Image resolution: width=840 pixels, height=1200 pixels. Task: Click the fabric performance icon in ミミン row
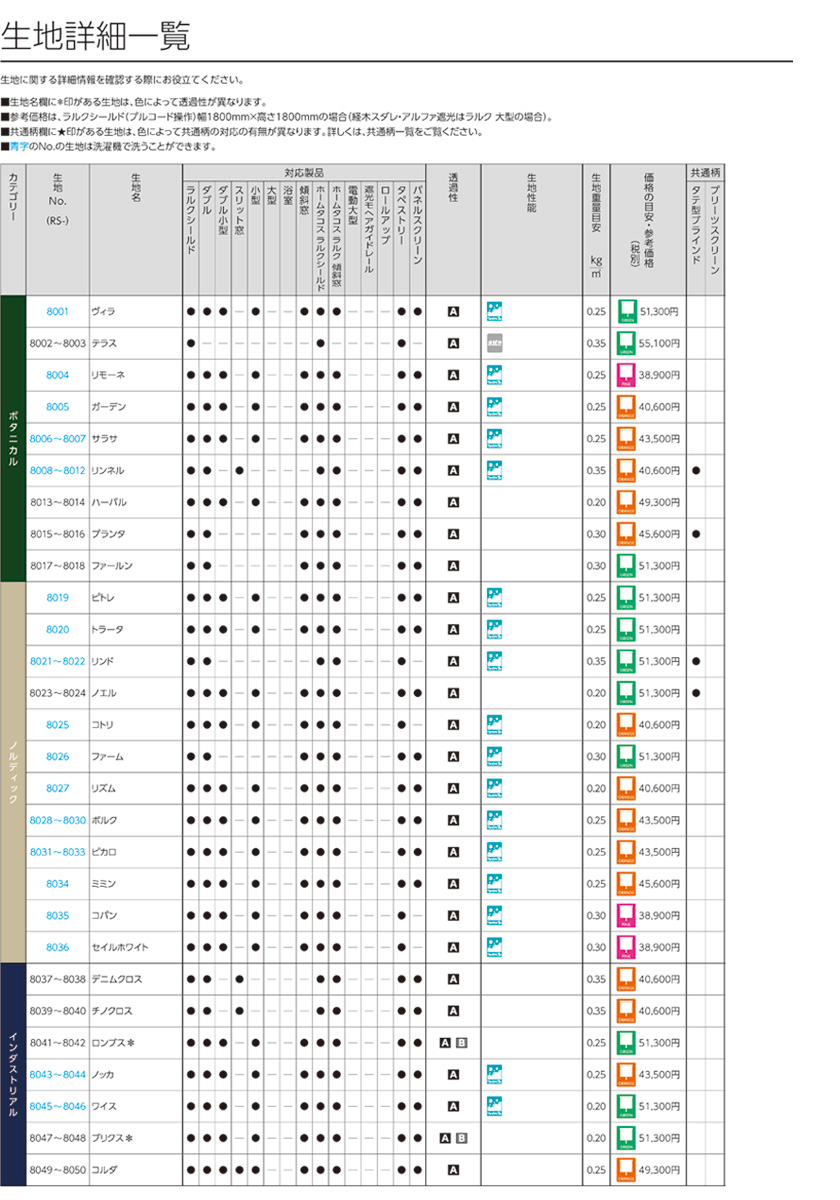pyautogui.click(x=494, y=883)
